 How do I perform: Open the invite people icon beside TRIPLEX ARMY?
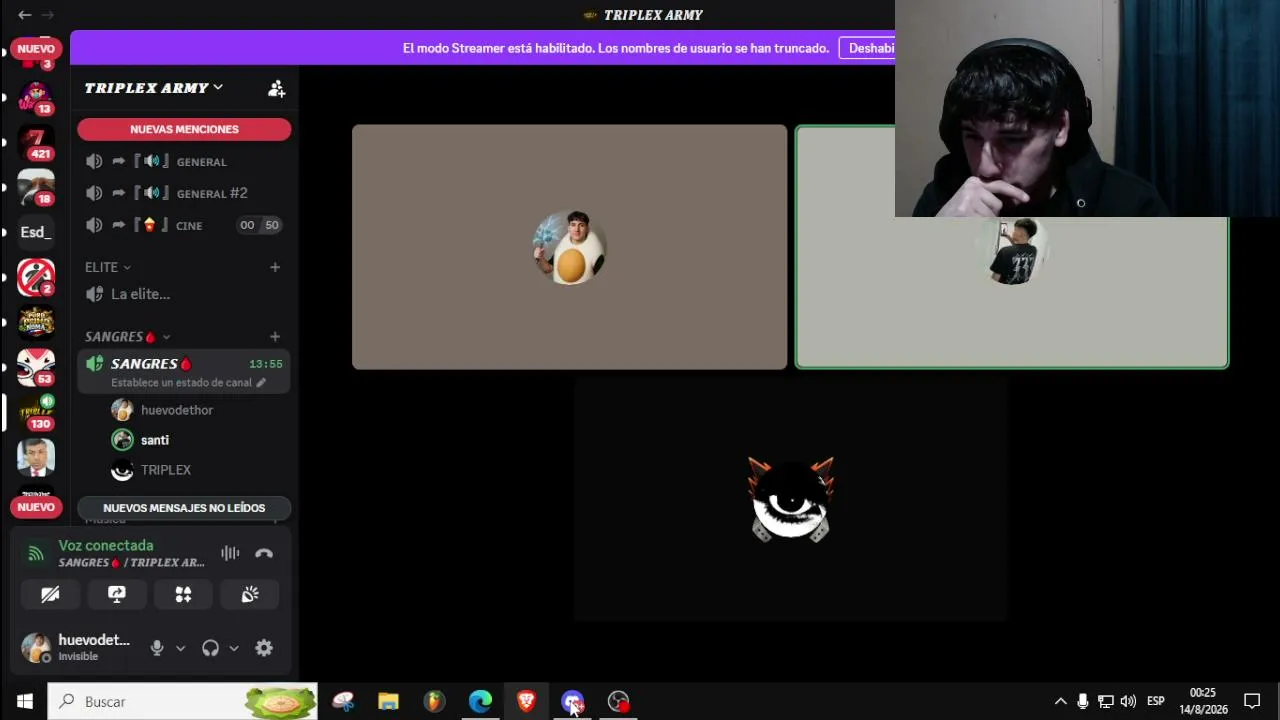pyautogui.click(x=276, y=89)
